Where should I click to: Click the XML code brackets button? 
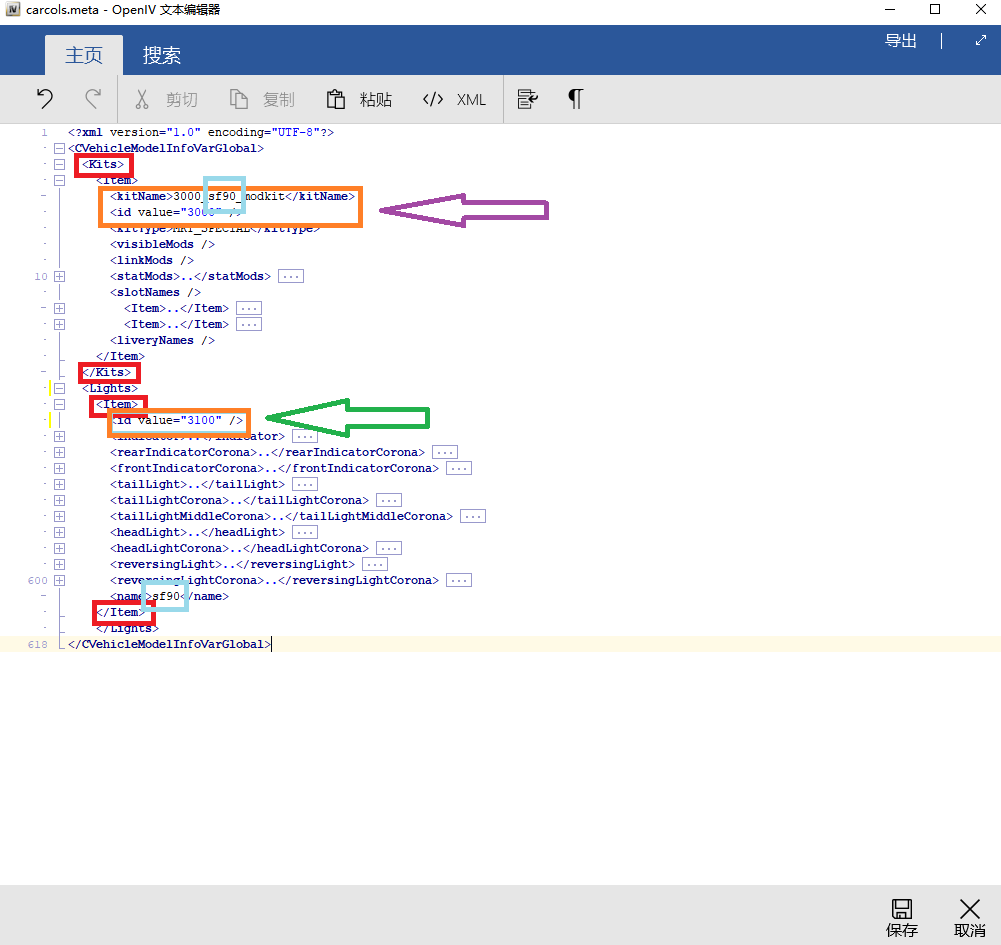tap(454, 99)
